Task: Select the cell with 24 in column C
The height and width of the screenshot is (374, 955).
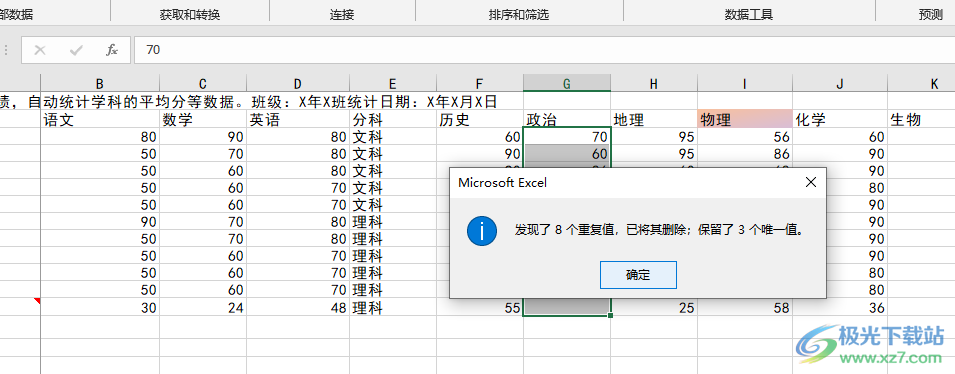Action: [x=203, y=308]
